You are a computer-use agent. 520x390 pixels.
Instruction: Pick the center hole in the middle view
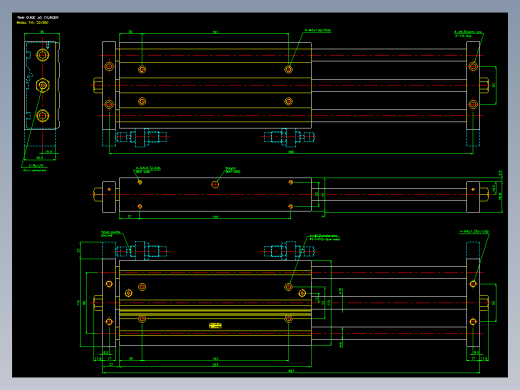pyautogui.click(x=215, y=184)
